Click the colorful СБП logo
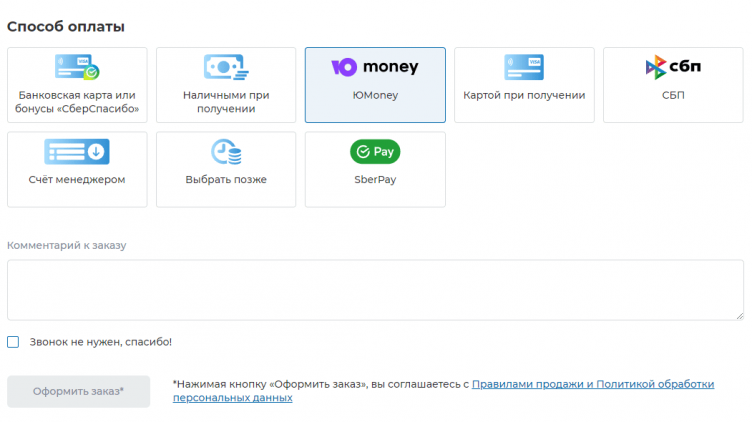Image resolution: width=752 pixels, height=422 pixels. 672,68
